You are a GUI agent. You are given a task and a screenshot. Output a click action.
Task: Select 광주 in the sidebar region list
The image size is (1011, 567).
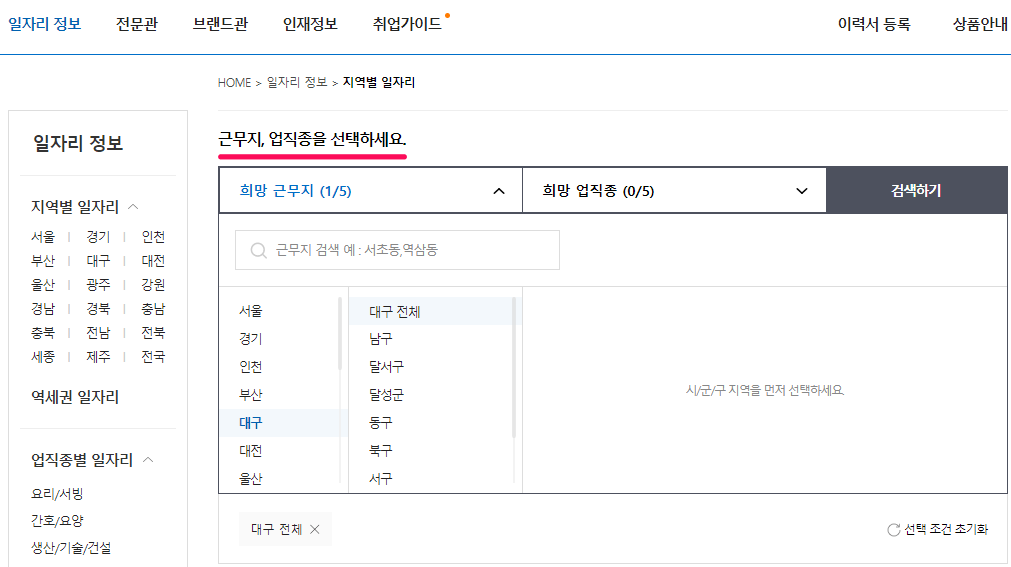pos(99,284)
